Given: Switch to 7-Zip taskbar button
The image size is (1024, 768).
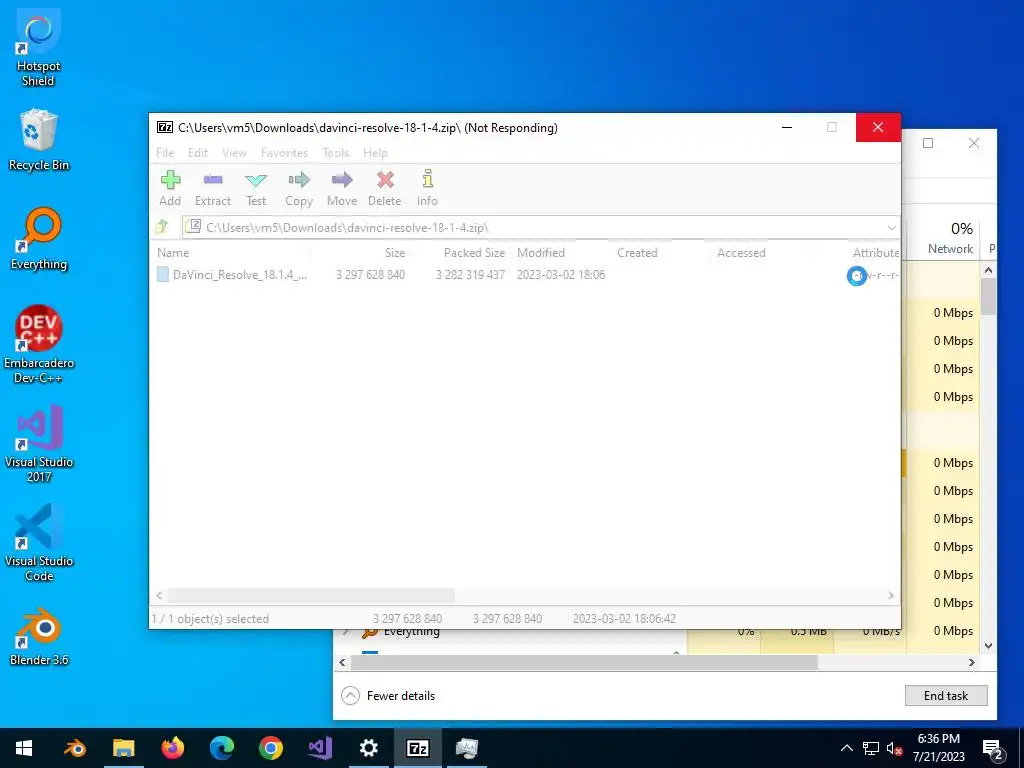Looking at the screenshot, I should 417,748.
